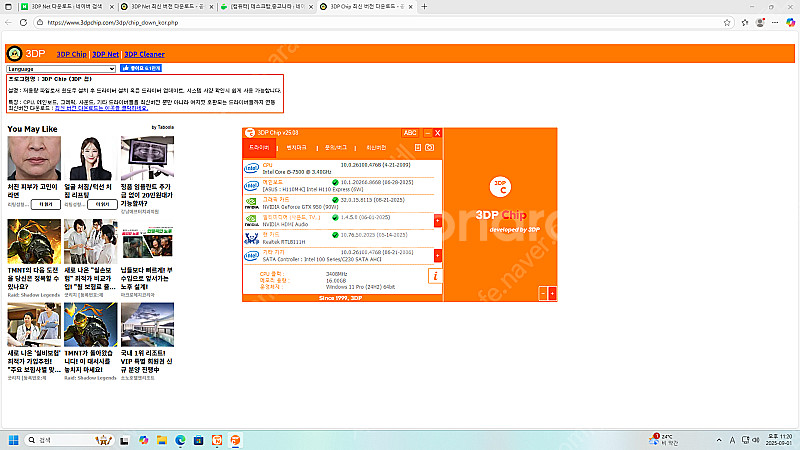
Task: Click the Intel CPU icon in driver list
Action: coord(252,168)
